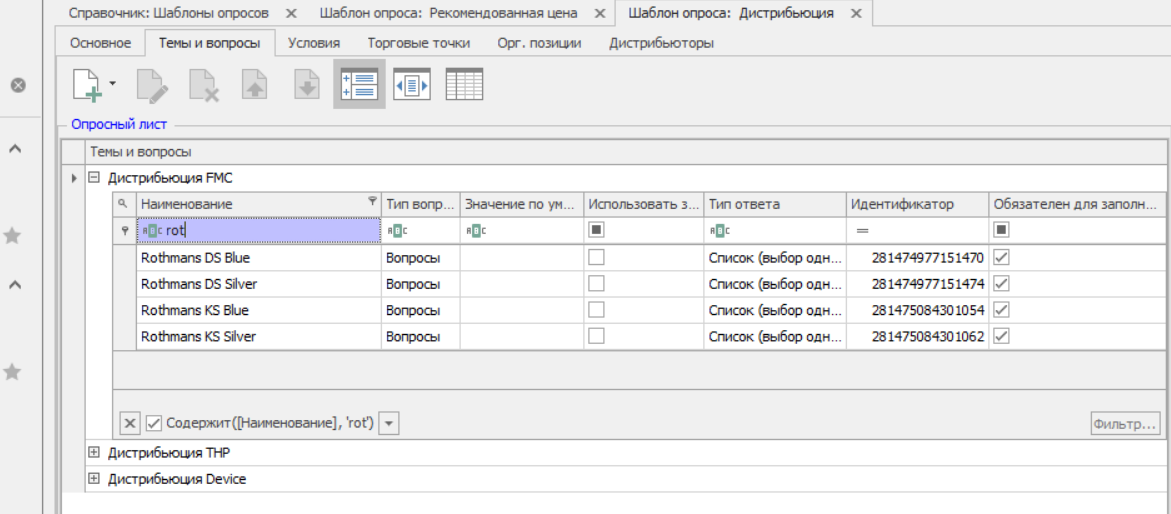Click the move down arrow icon
This screenshot has height=514, width=1171.
click(x=307, y=84)
